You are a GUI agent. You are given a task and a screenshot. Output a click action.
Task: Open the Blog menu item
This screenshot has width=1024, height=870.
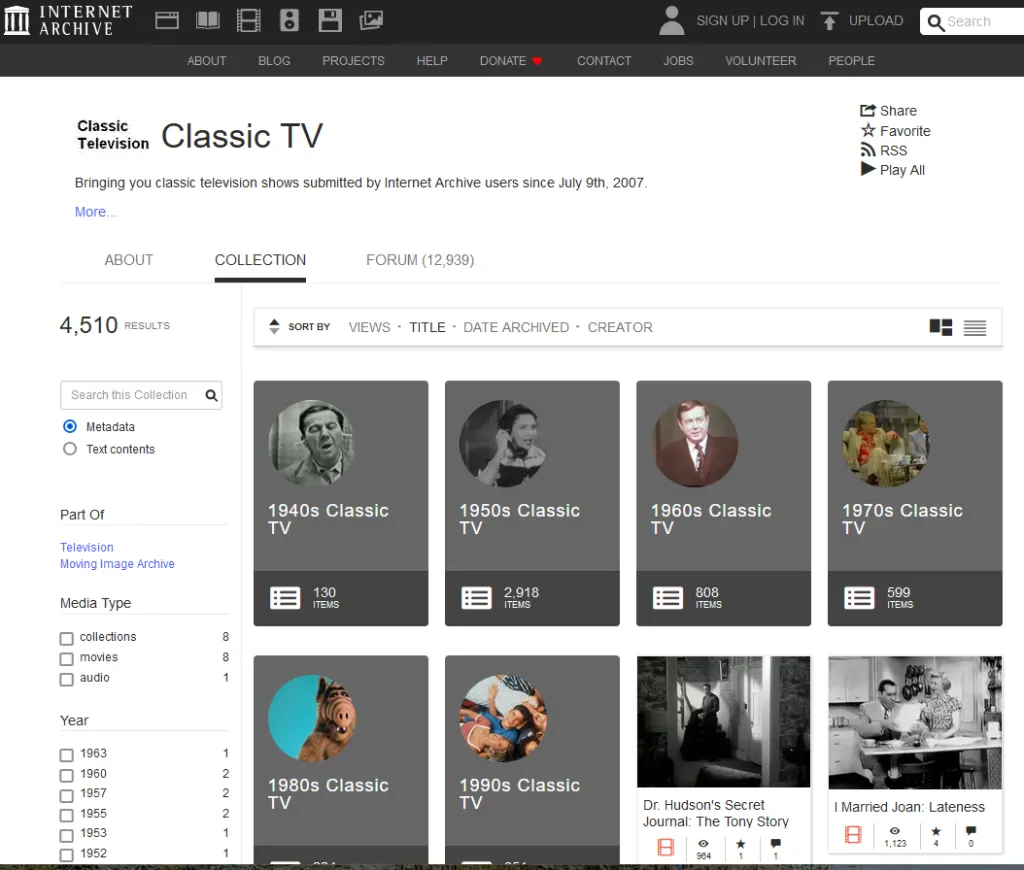pyautogui.click(x=274, y=61)
